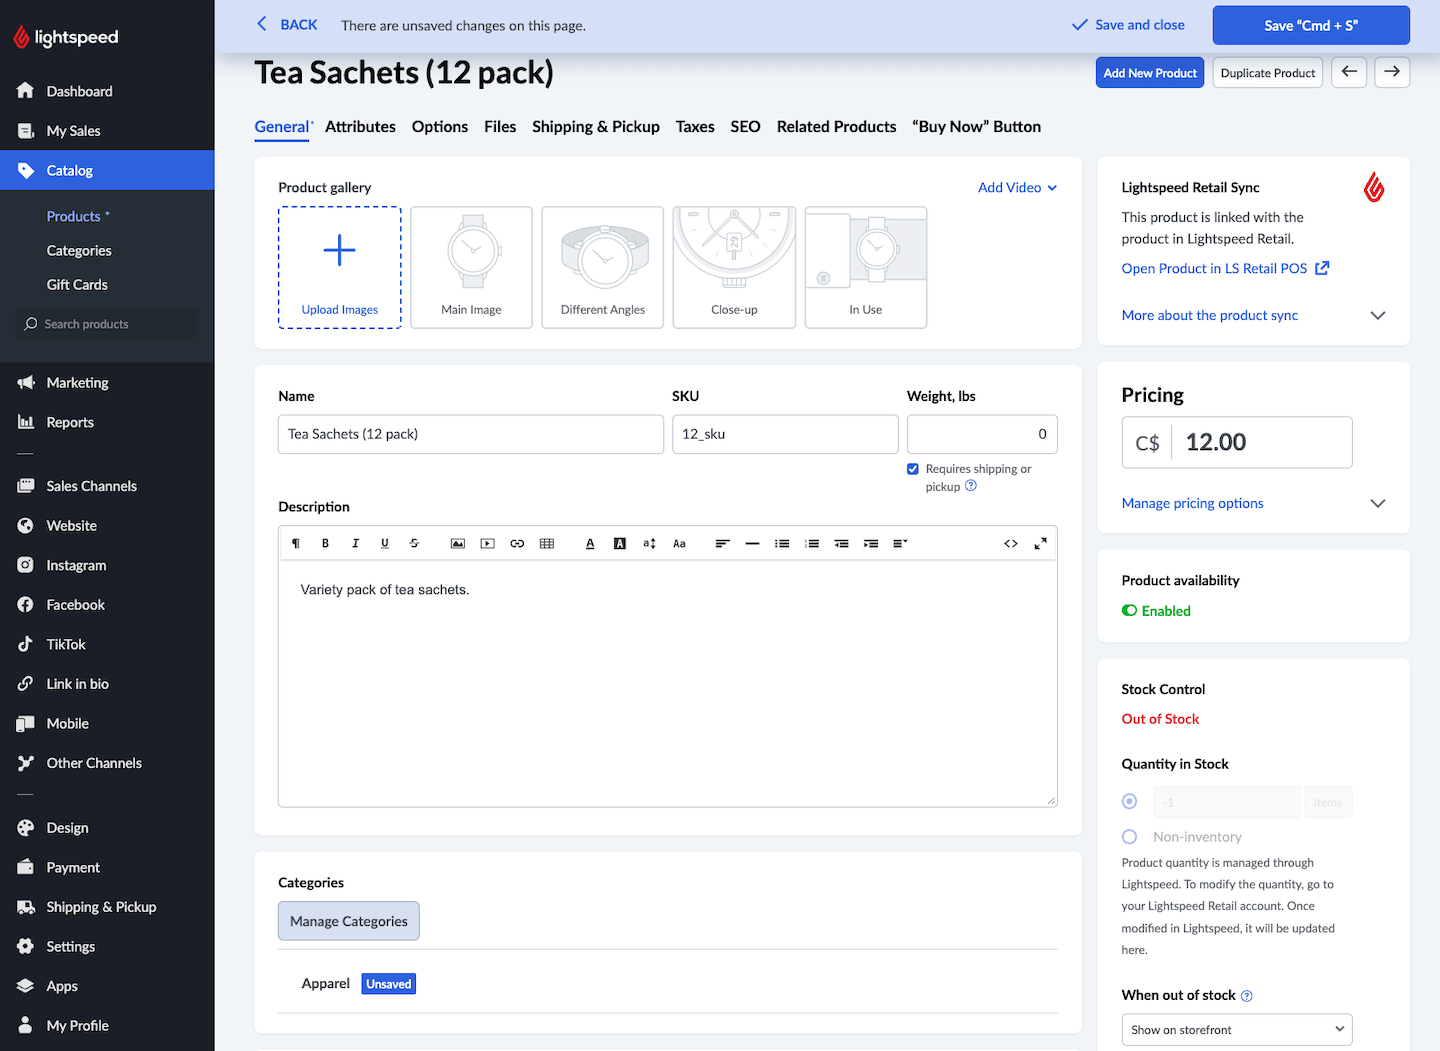Viewport: 1440px width, 1051px height.
Task: Open Product in LS Retail POS link
Action: (x=1225, y=269)
